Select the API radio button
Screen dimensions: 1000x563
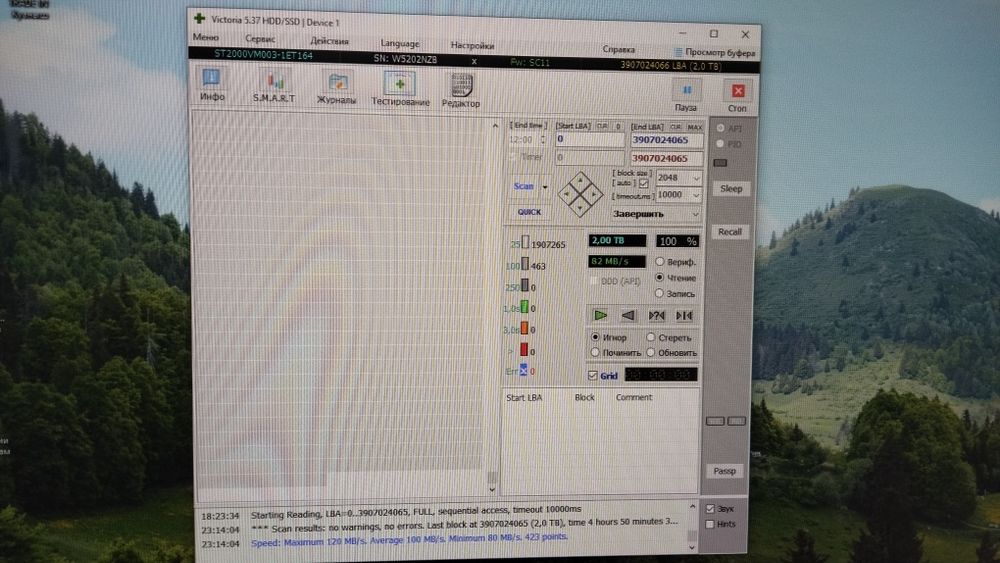721,128
